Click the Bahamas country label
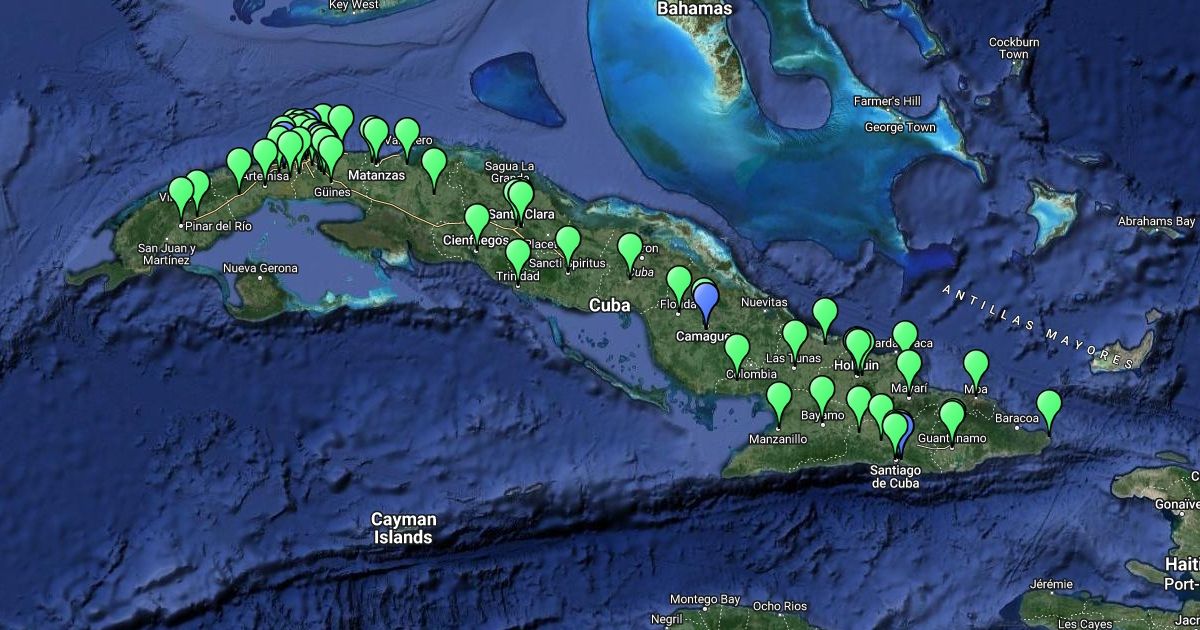This screenshot has height=630, width=1200. (694, 9)
